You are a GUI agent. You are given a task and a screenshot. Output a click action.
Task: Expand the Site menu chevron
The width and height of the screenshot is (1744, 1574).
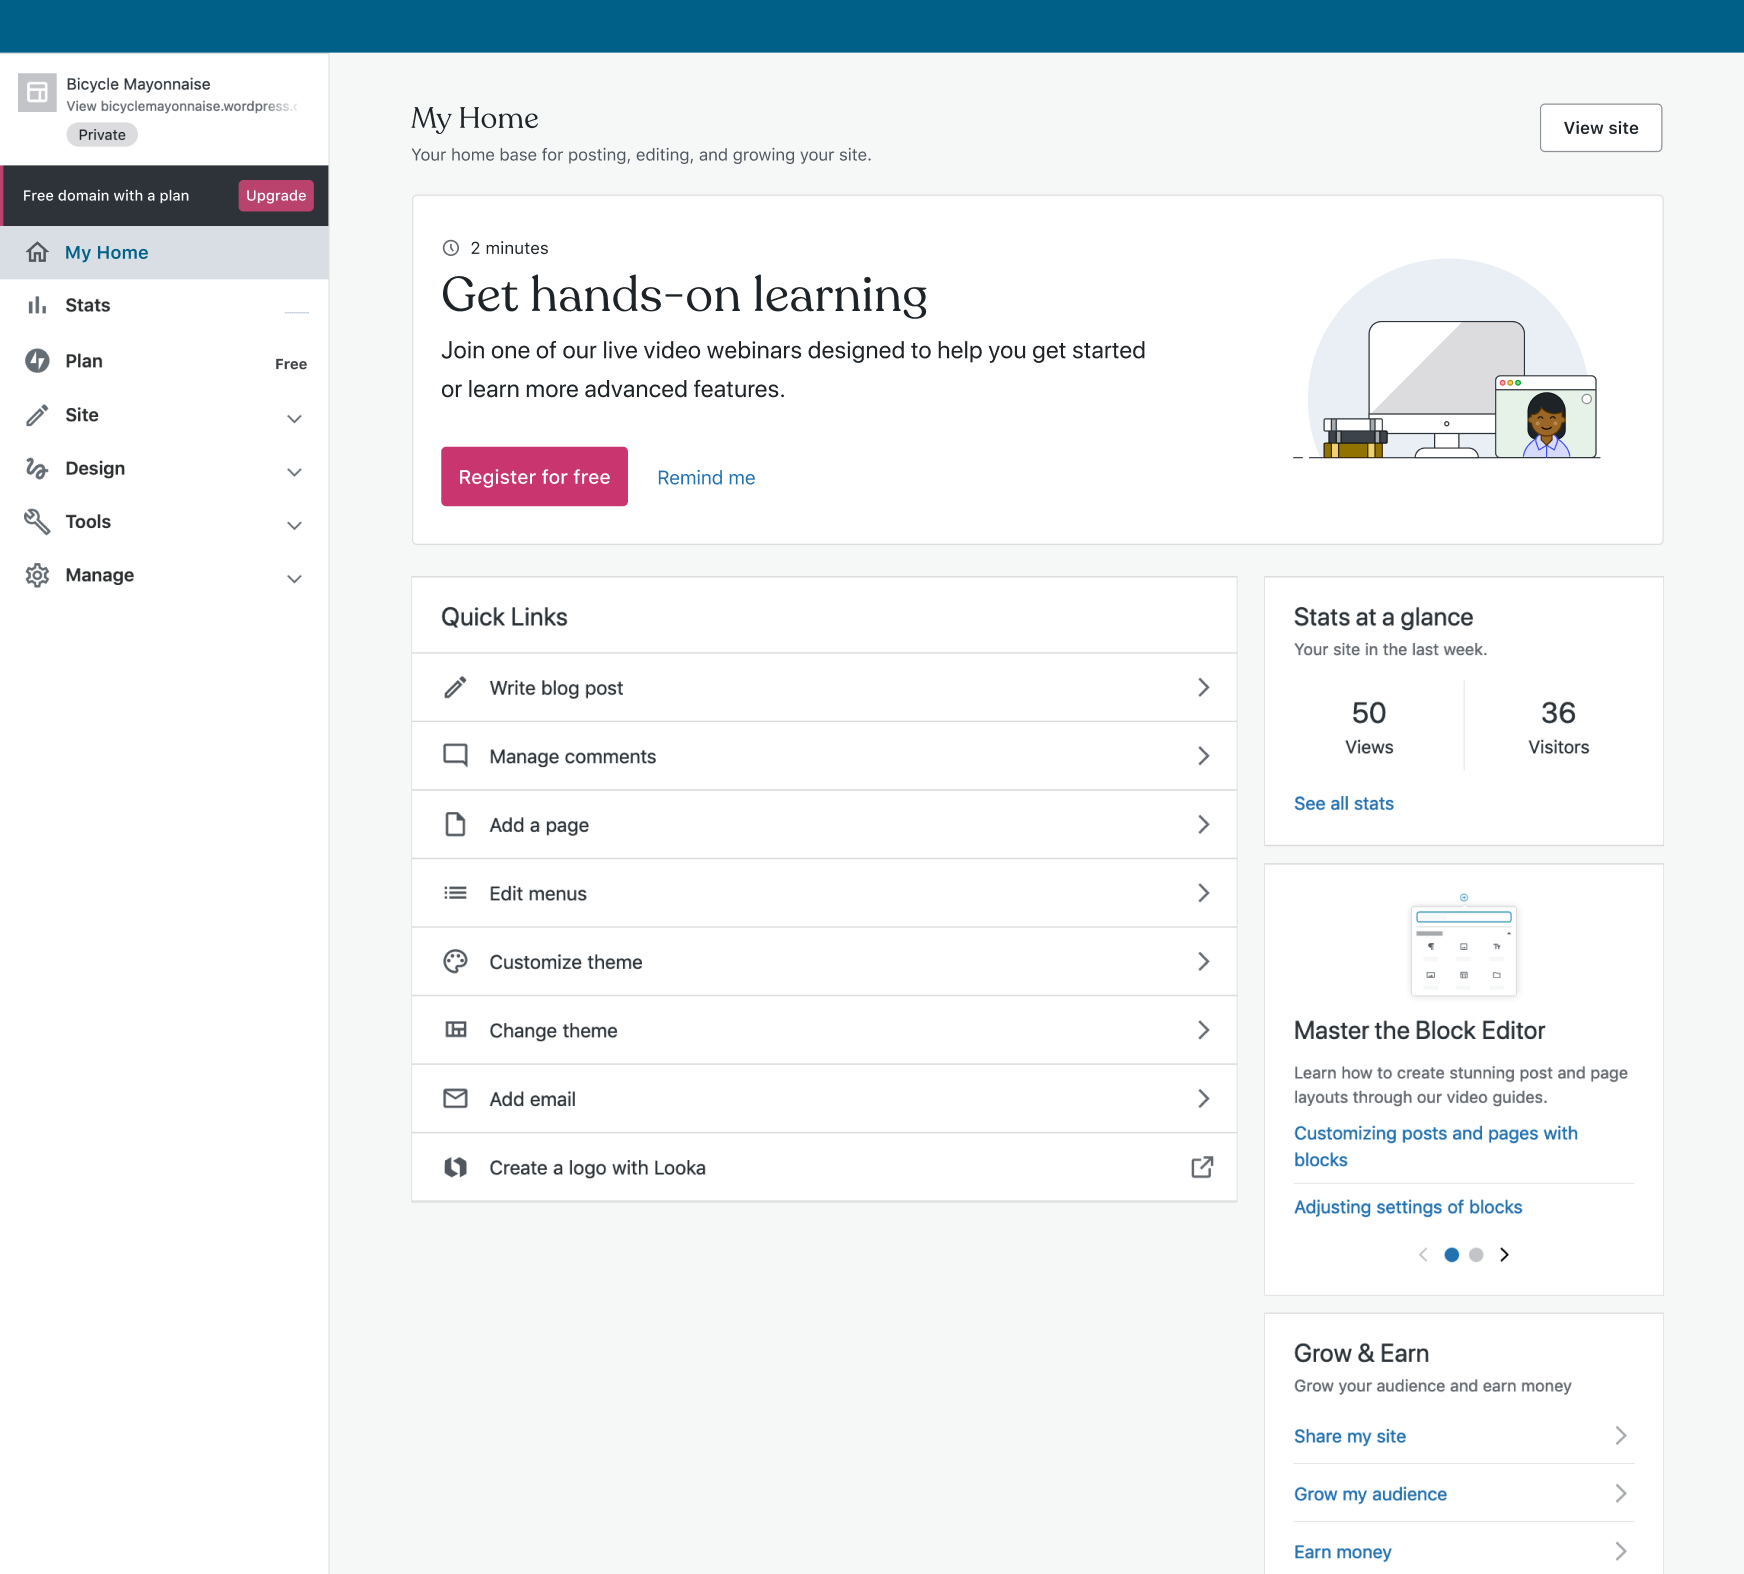tap(294, 418)
